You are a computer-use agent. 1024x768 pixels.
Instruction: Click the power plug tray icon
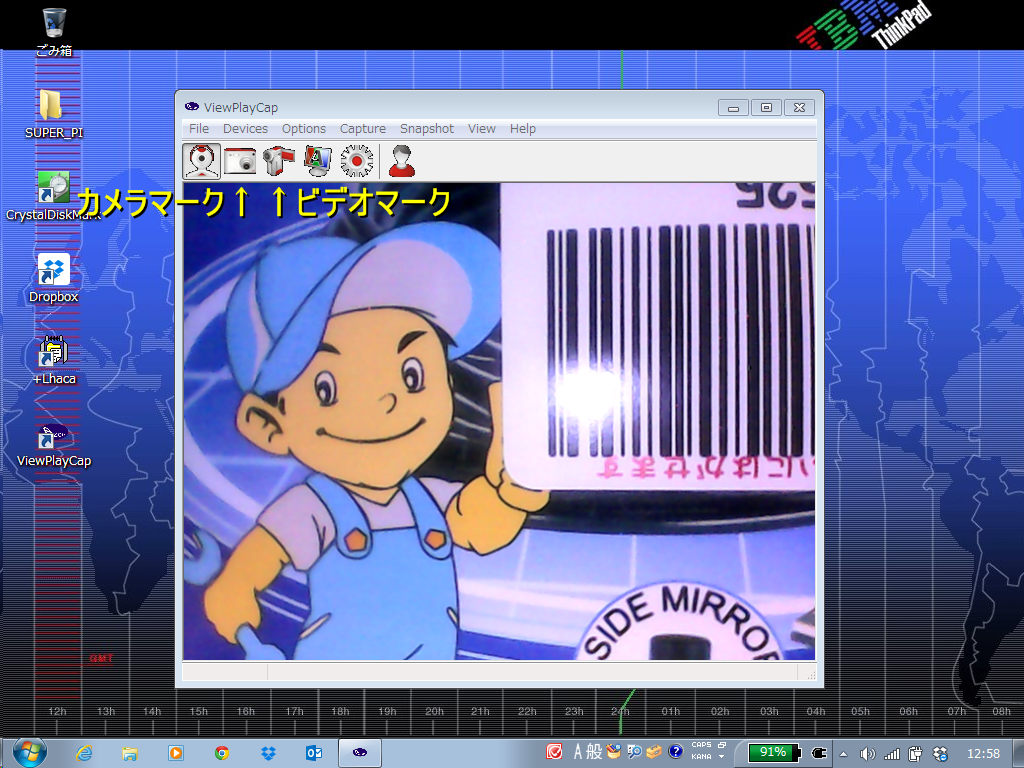916,754
